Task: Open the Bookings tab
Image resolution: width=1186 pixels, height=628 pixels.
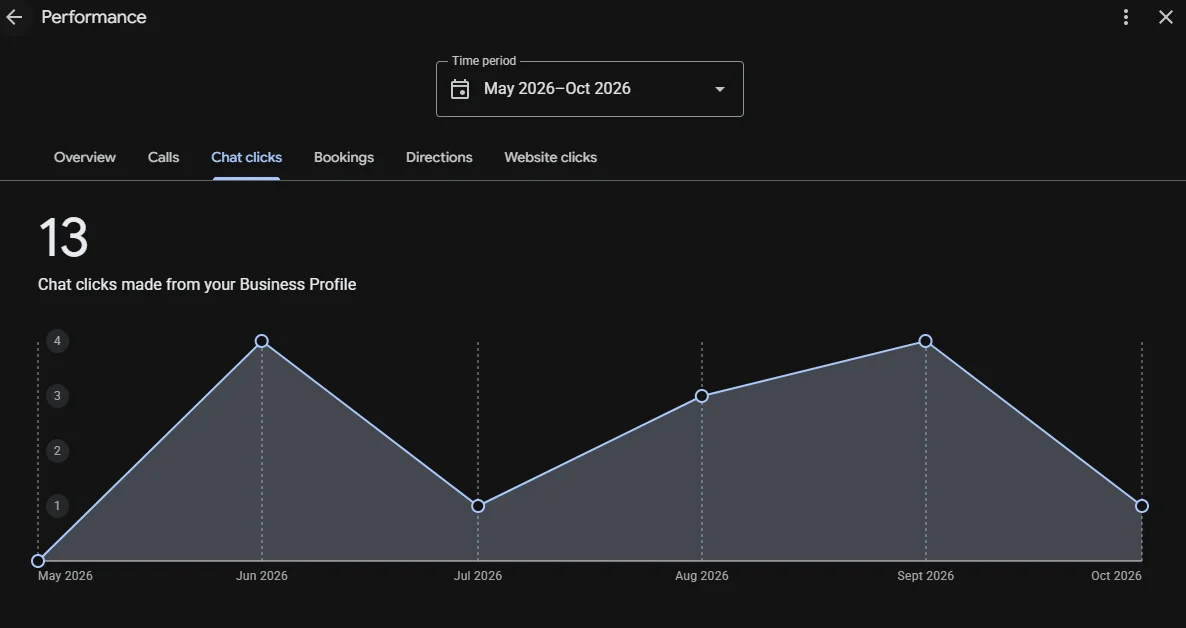Action: (x=344, y=157)
